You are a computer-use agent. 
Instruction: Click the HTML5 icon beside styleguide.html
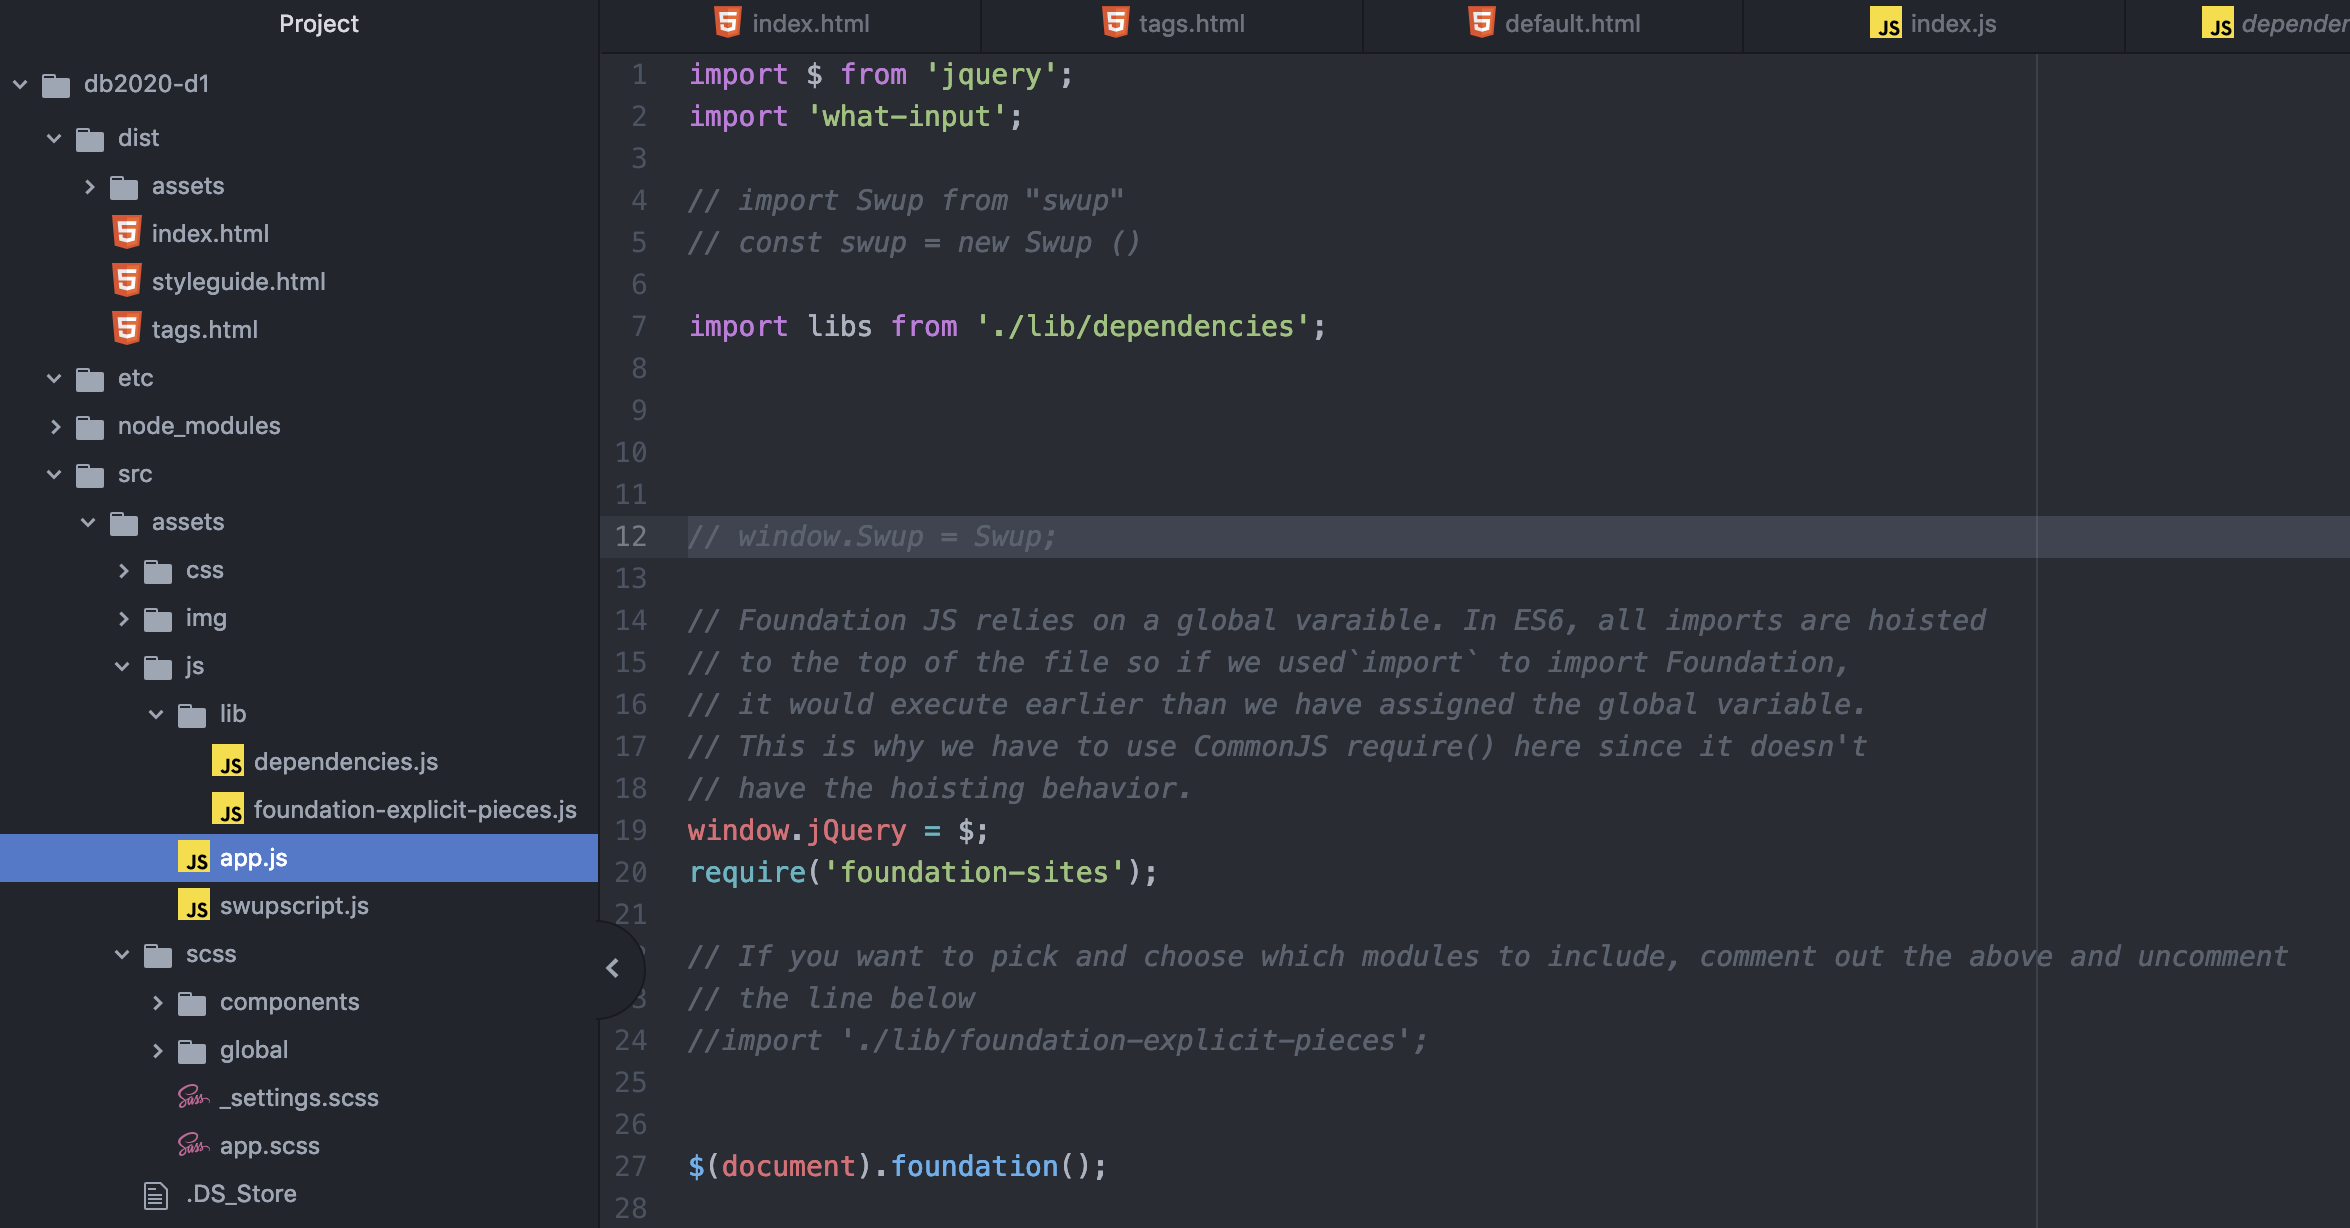click(127, 281)
